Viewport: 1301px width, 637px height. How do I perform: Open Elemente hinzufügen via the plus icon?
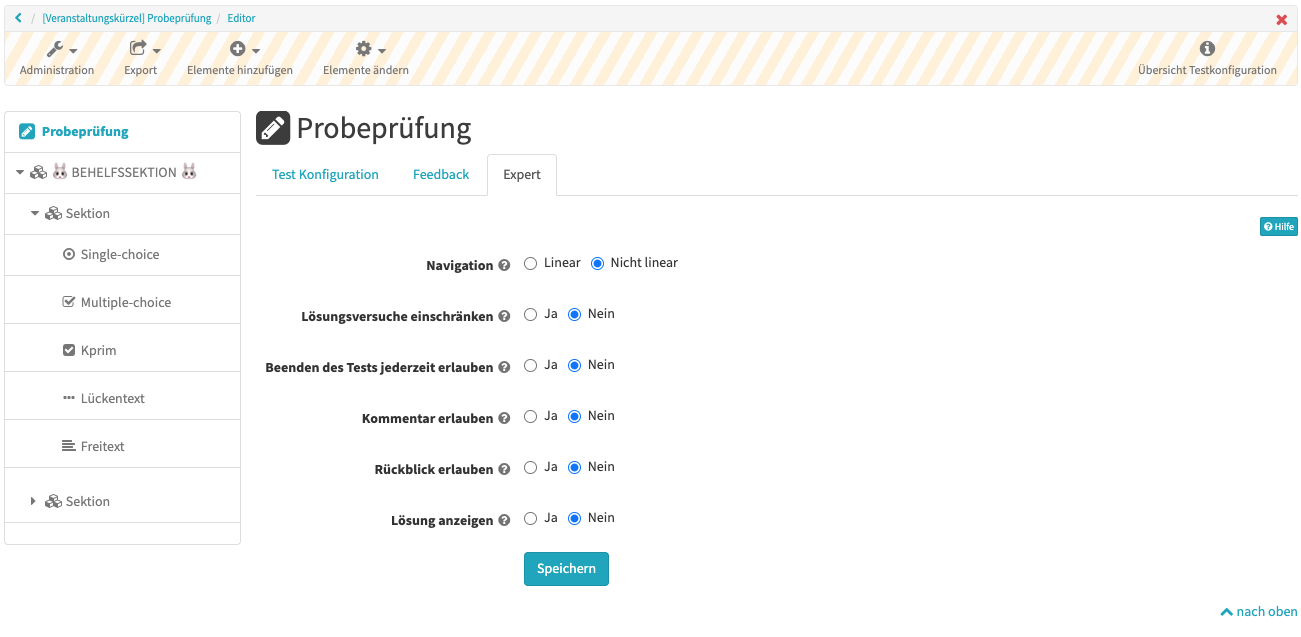coord(240,47)
